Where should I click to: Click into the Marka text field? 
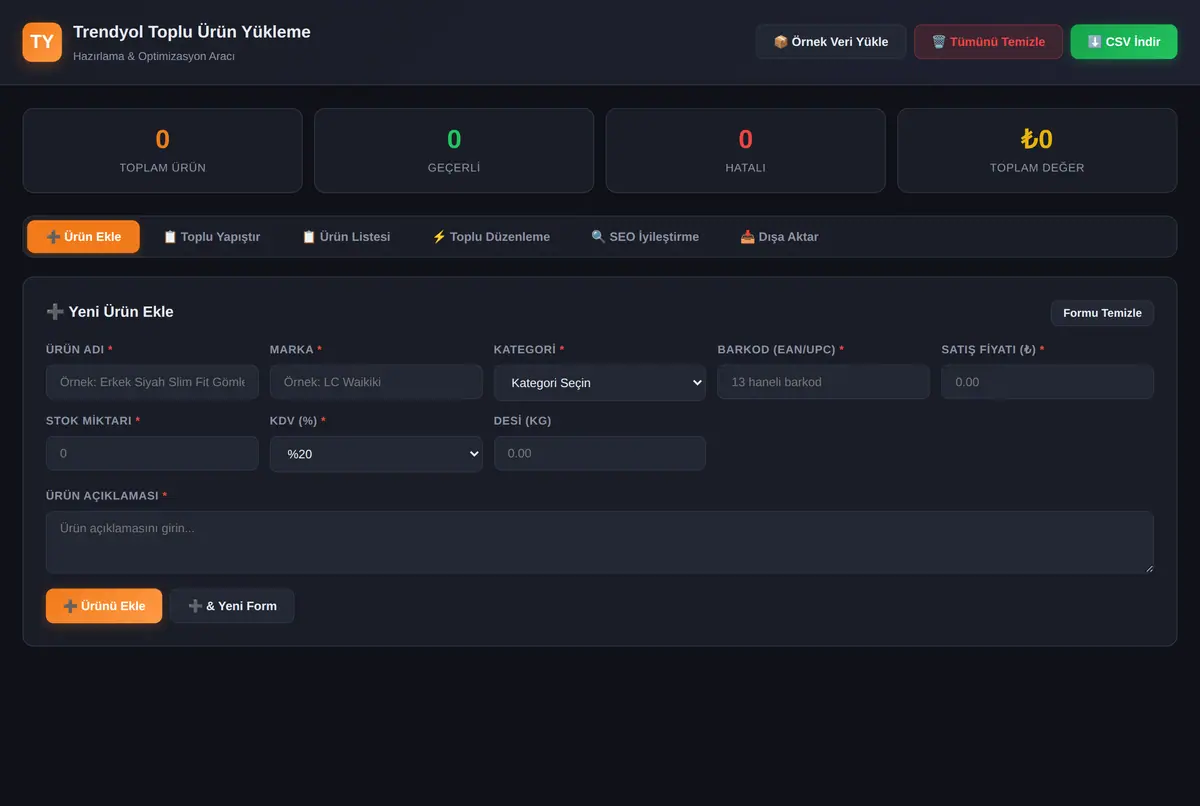(x=376, y=382)
